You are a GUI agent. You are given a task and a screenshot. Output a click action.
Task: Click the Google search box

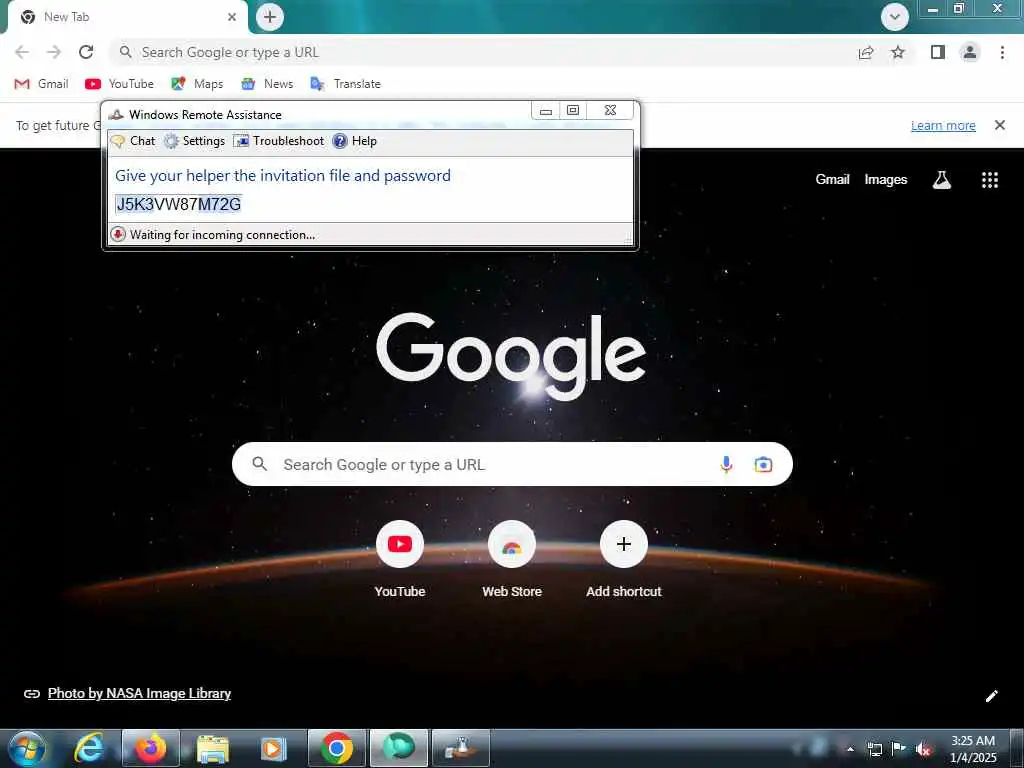[512, 464]
